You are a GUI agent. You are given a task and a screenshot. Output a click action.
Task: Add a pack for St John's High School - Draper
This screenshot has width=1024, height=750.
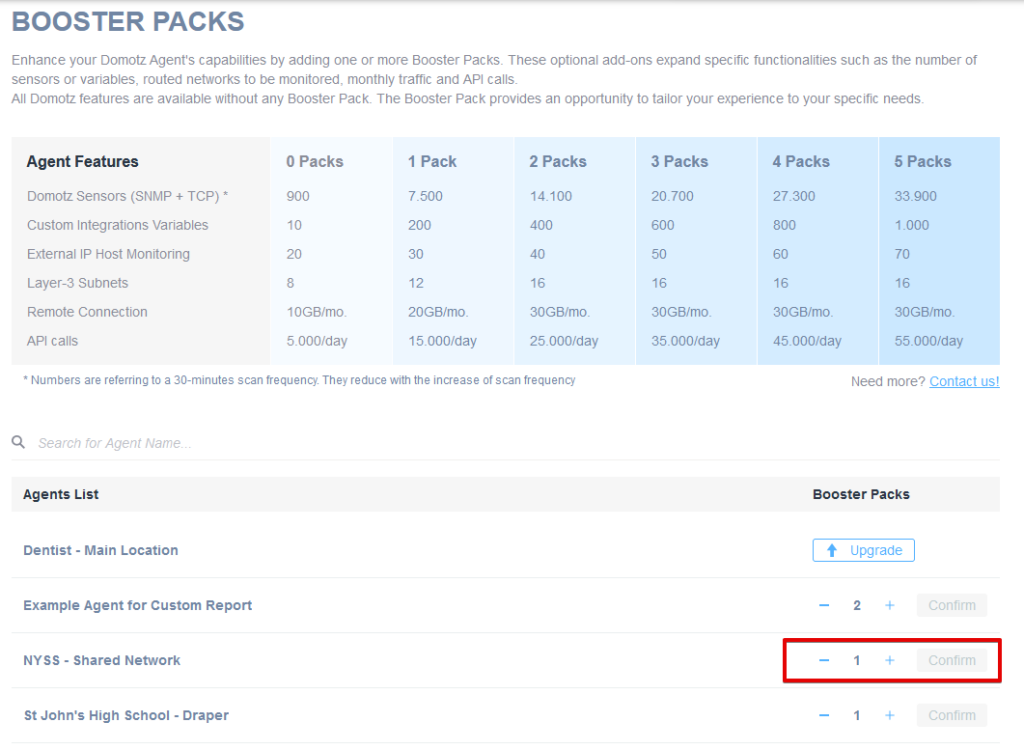[889, 715]
